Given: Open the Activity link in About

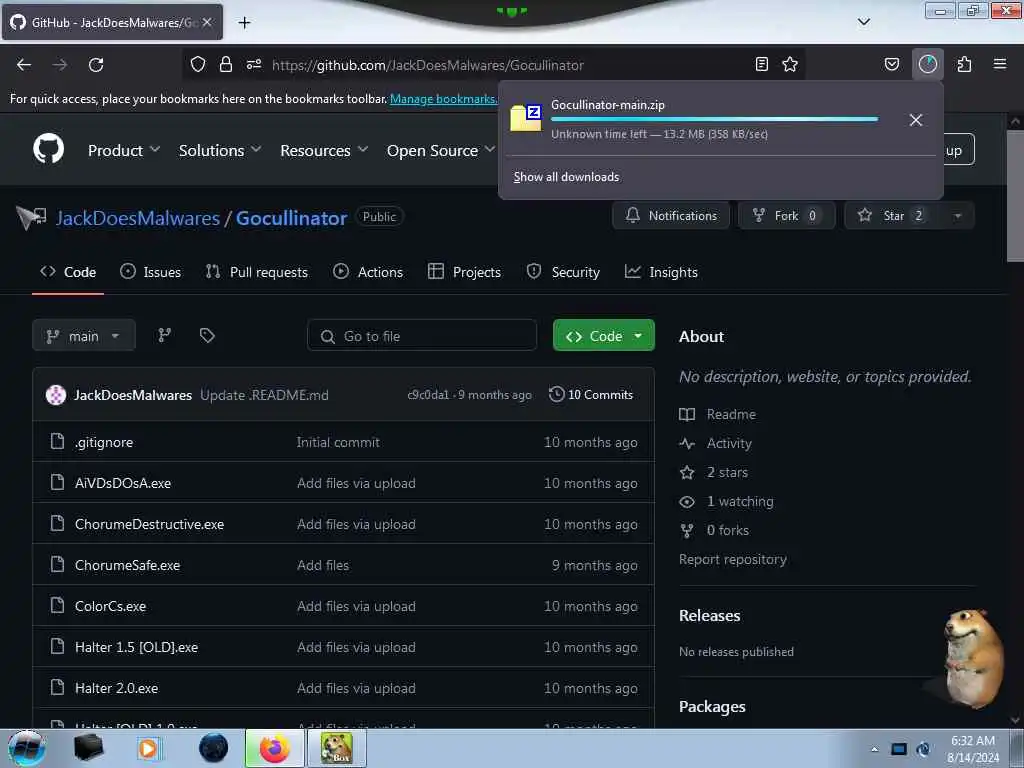Looking at the screenshot, I should 716,443.
